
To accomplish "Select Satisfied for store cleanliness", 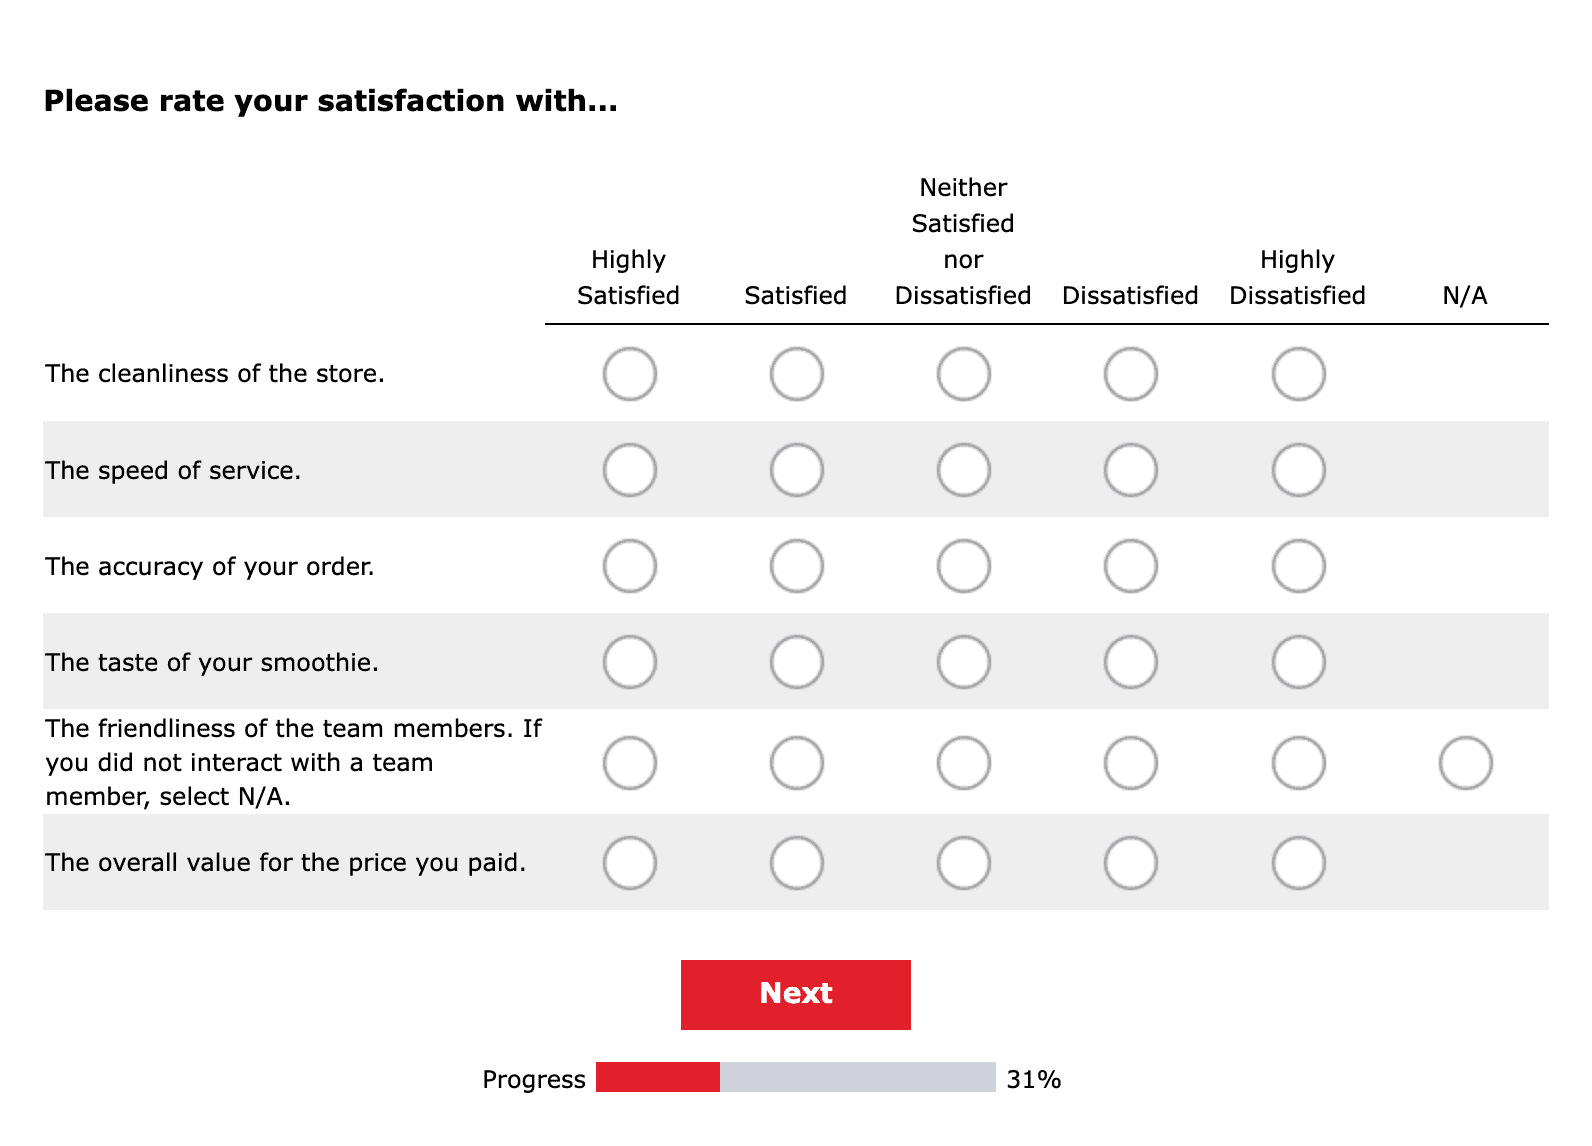I will (797, 374).
